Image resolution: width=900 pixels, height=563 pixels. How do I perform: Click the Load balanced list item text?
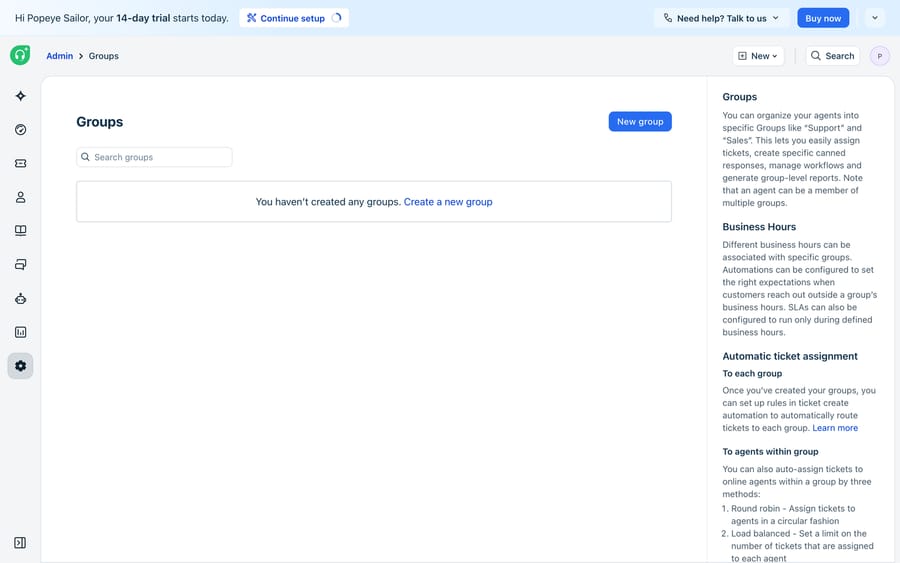click(802, 546)
